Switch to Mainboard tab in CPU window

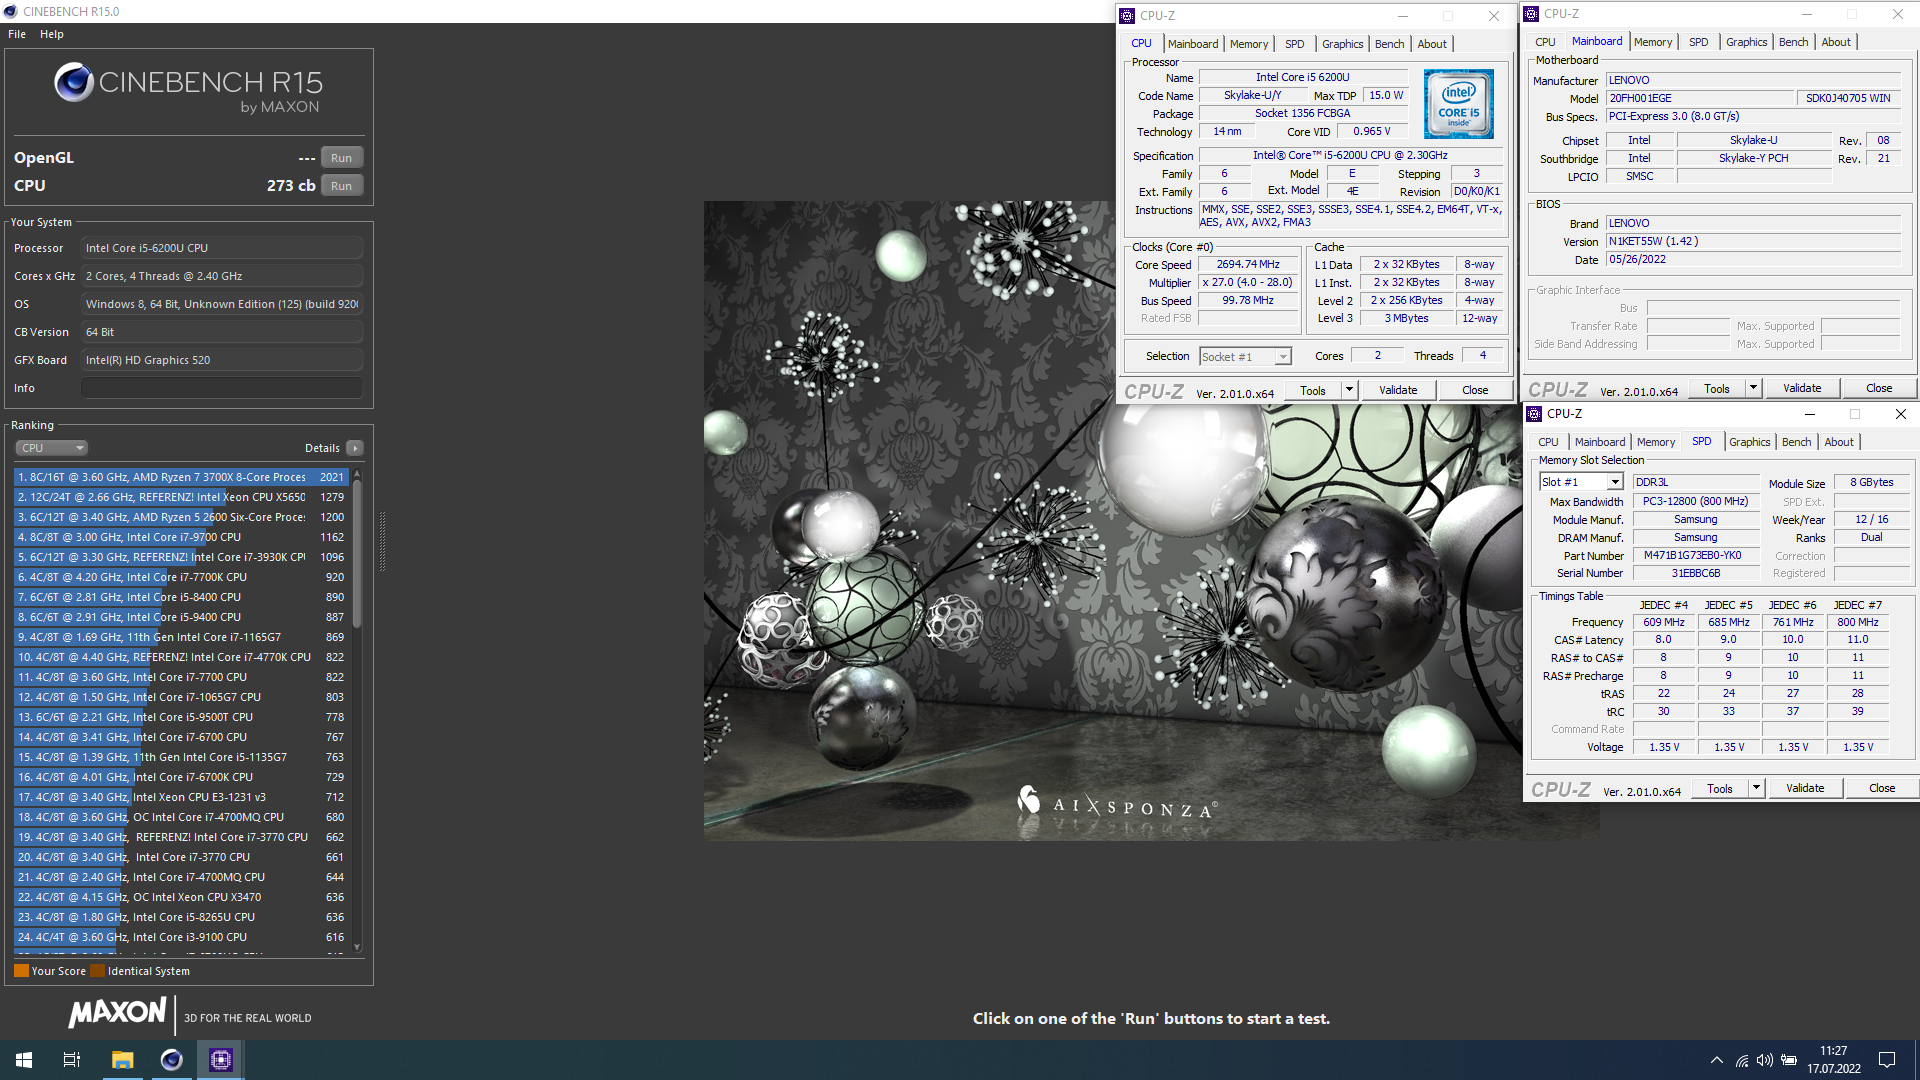[1193, 44]
